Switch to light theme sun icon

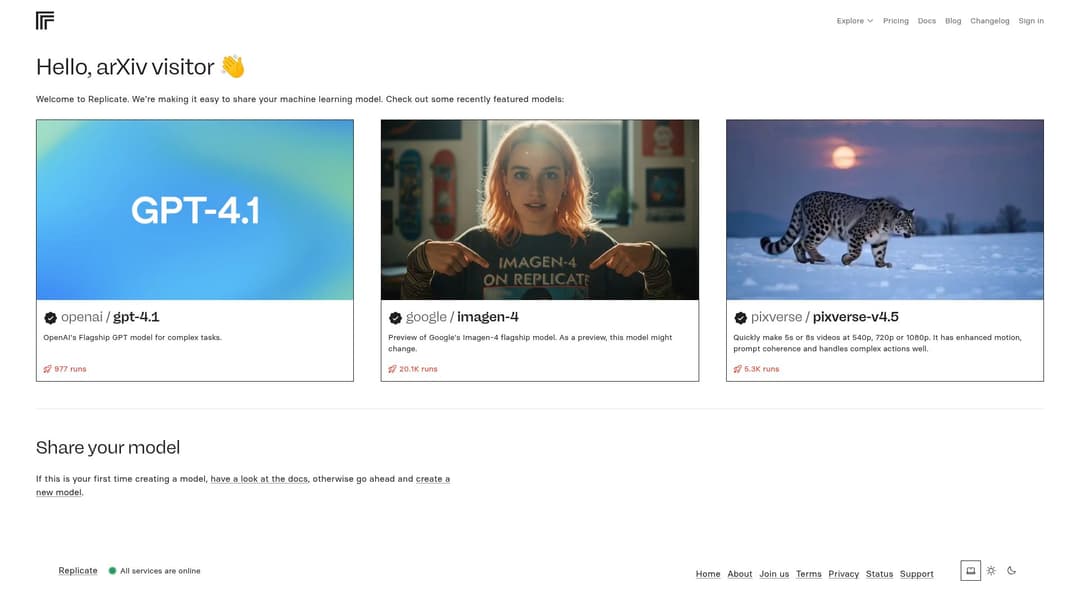click(991, 570)
